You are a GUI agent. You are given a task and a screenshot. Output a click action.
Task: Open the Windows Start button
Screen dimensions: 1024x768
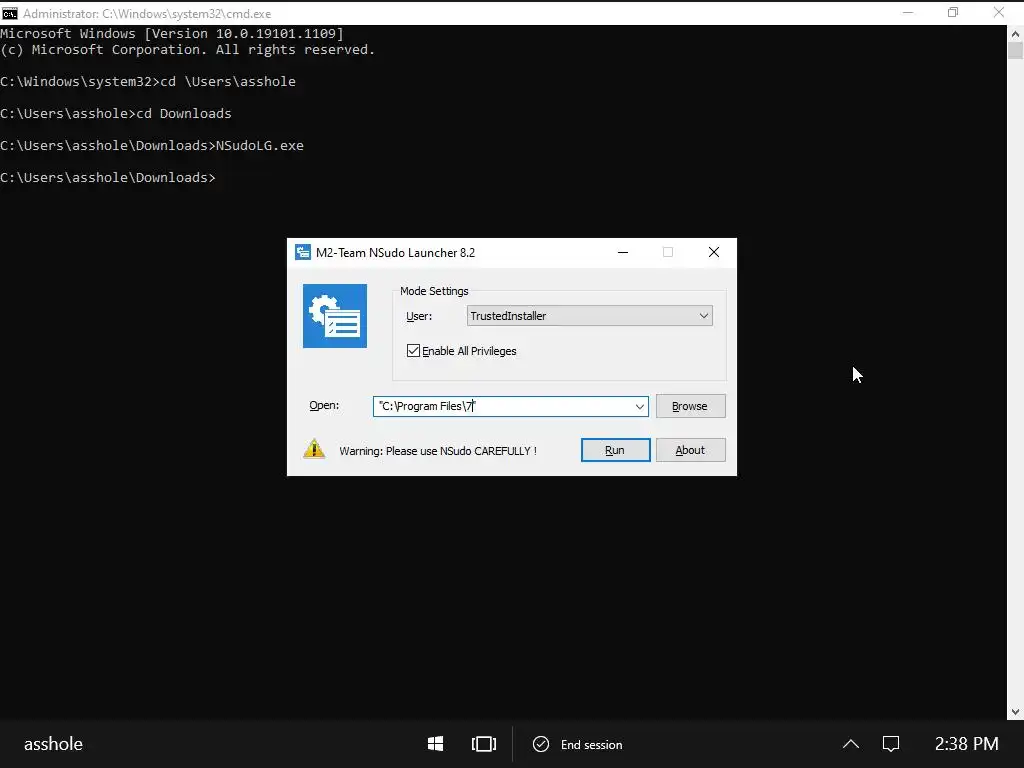tap(436, 744)
